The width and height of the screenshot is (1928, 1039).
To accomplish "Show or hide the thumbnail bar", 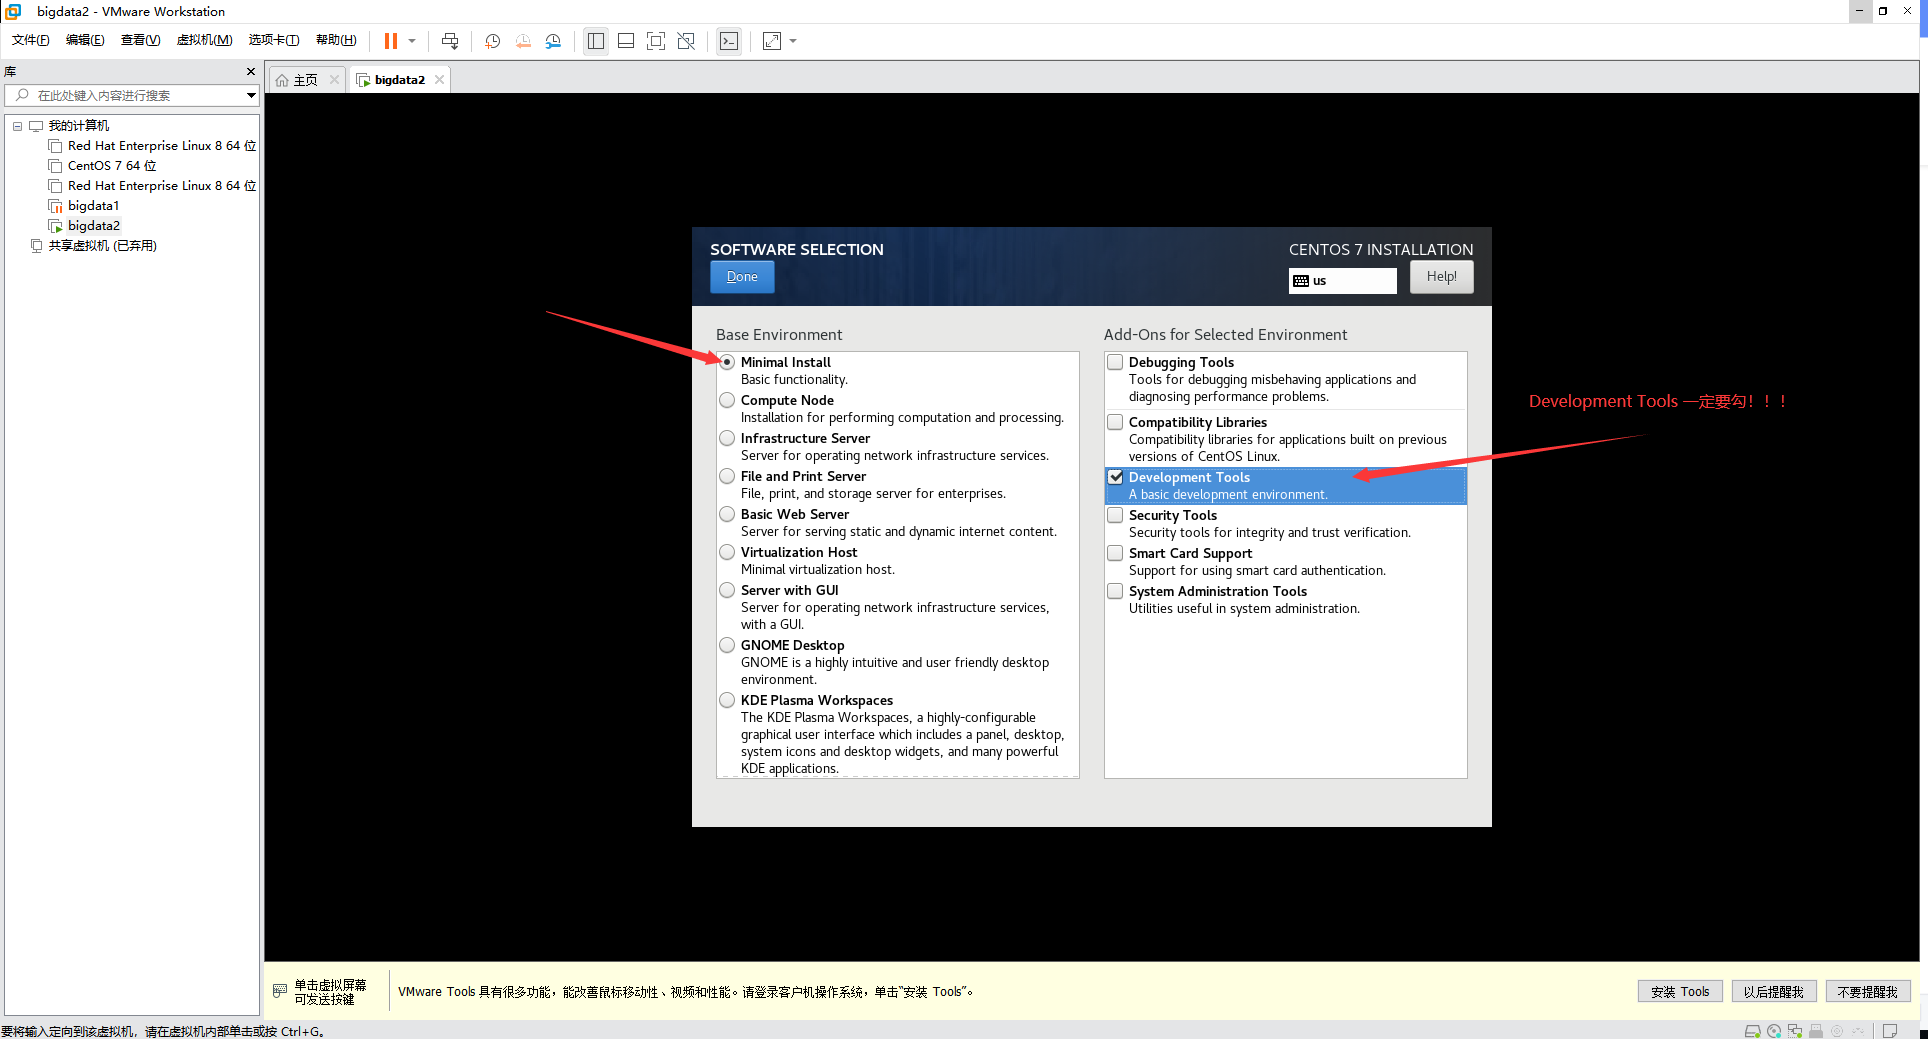I will 625,41.
